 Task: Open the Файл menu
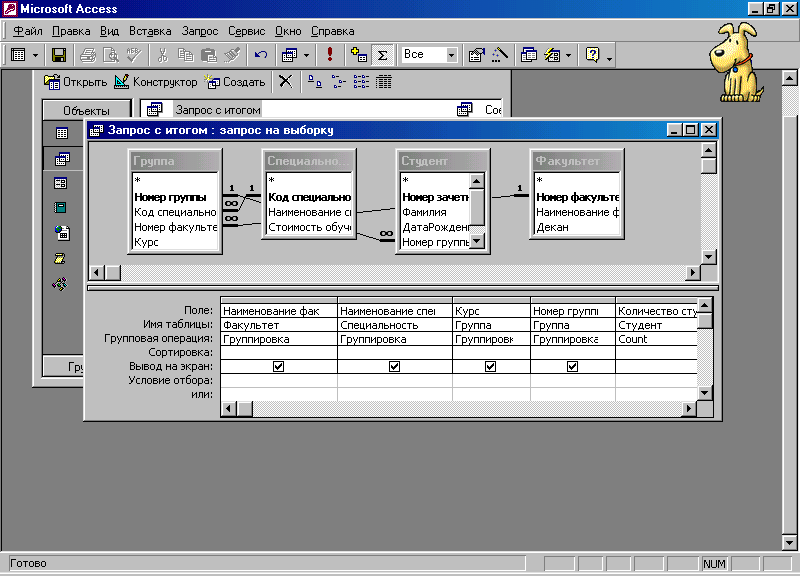(x=28, y=31)
